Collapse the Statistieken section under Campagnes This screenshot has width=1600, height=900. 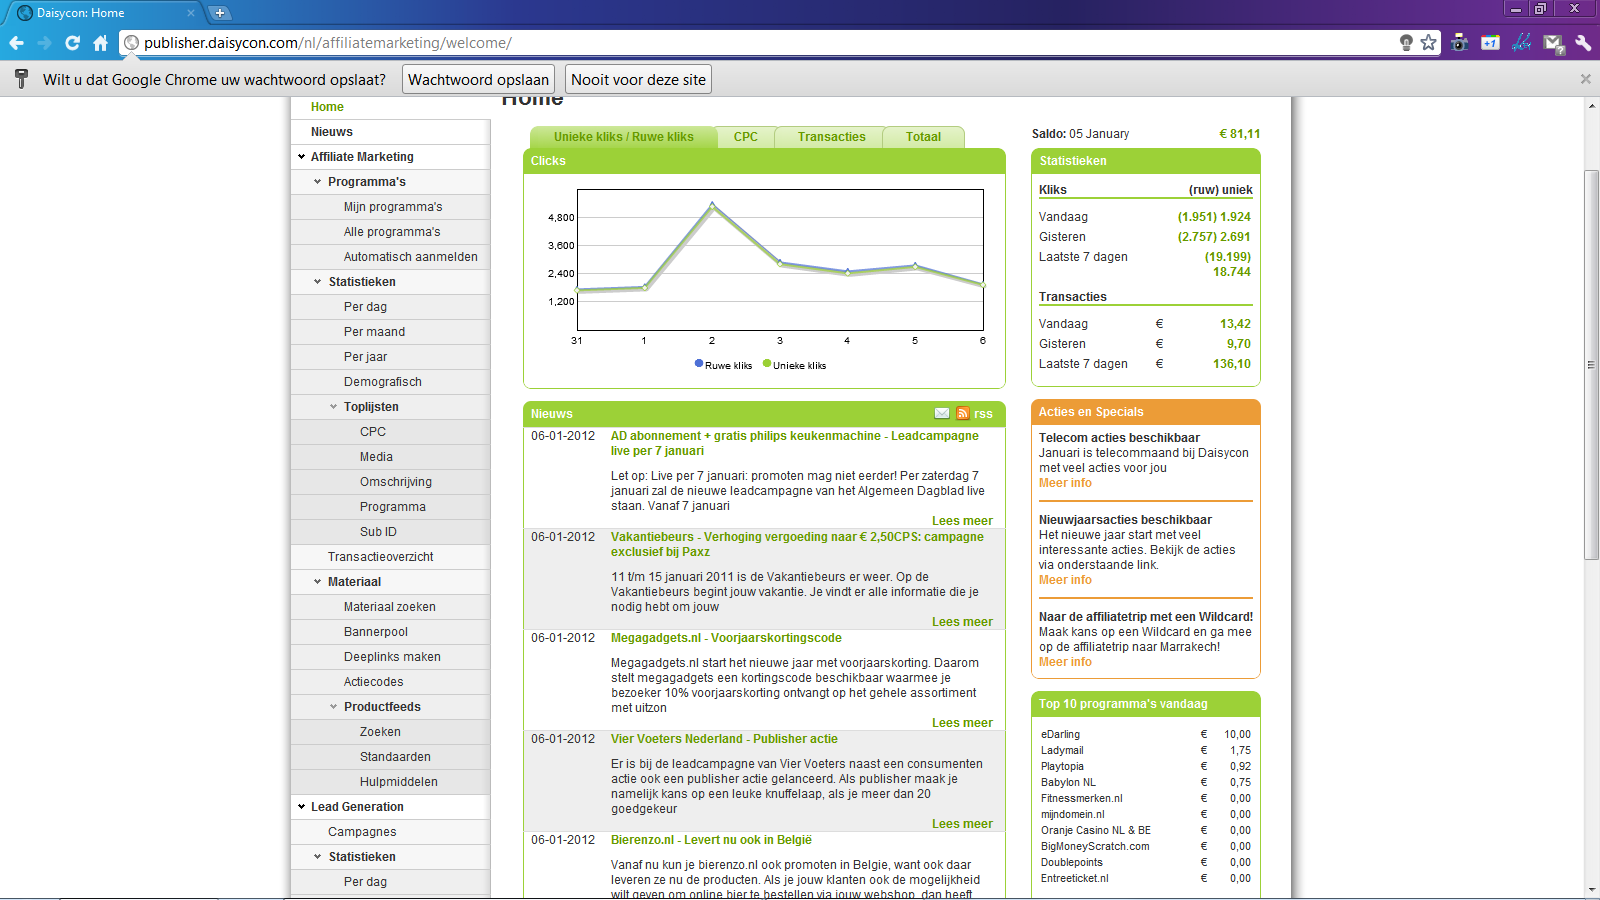tap(318, 857)
